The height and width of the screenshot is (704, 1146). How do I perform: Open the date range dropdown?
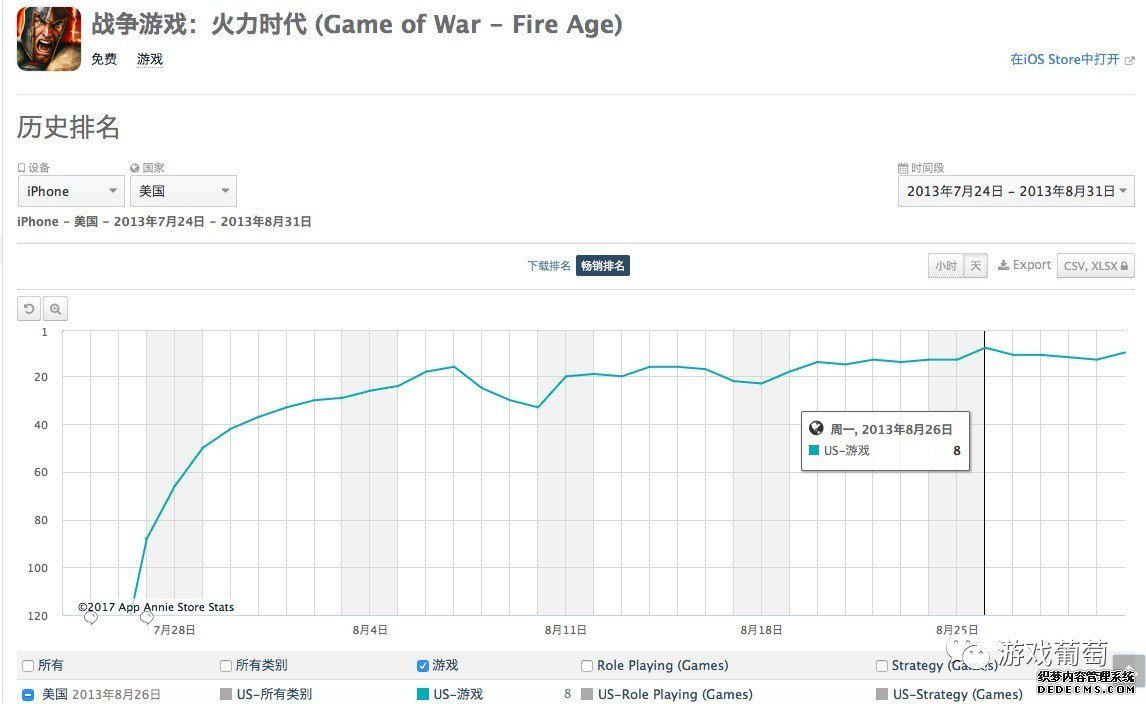click(1016, 191)
